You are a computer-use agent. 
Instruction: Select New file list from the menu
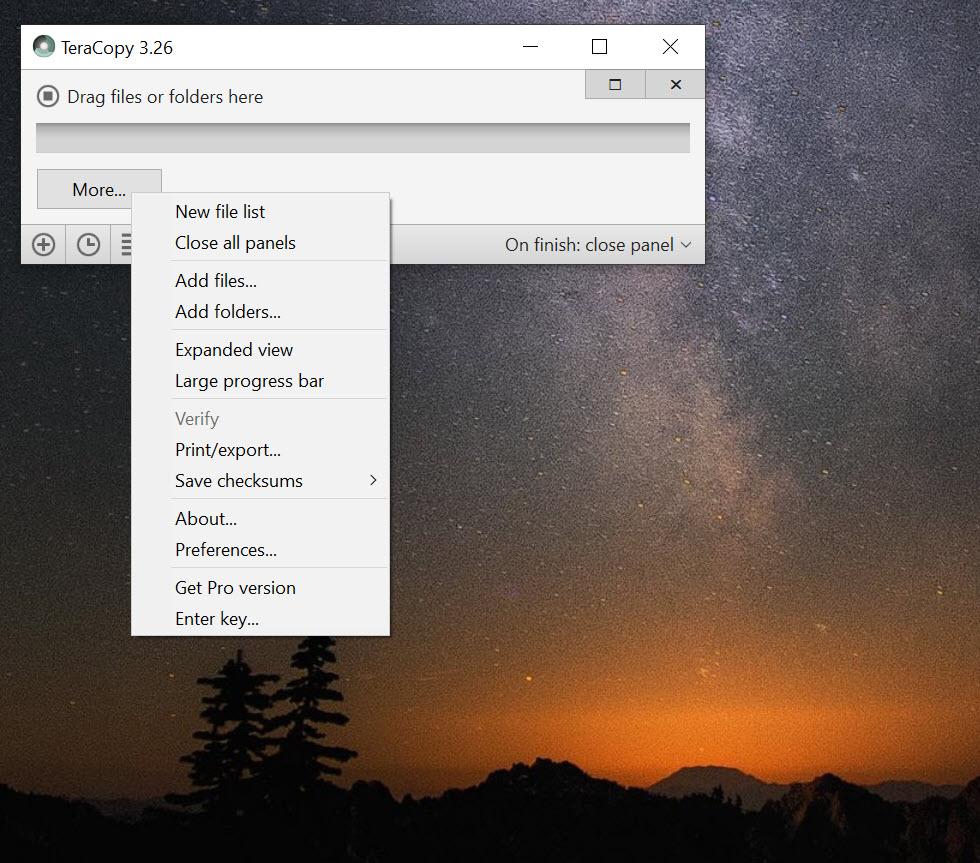tap(220, 211)
